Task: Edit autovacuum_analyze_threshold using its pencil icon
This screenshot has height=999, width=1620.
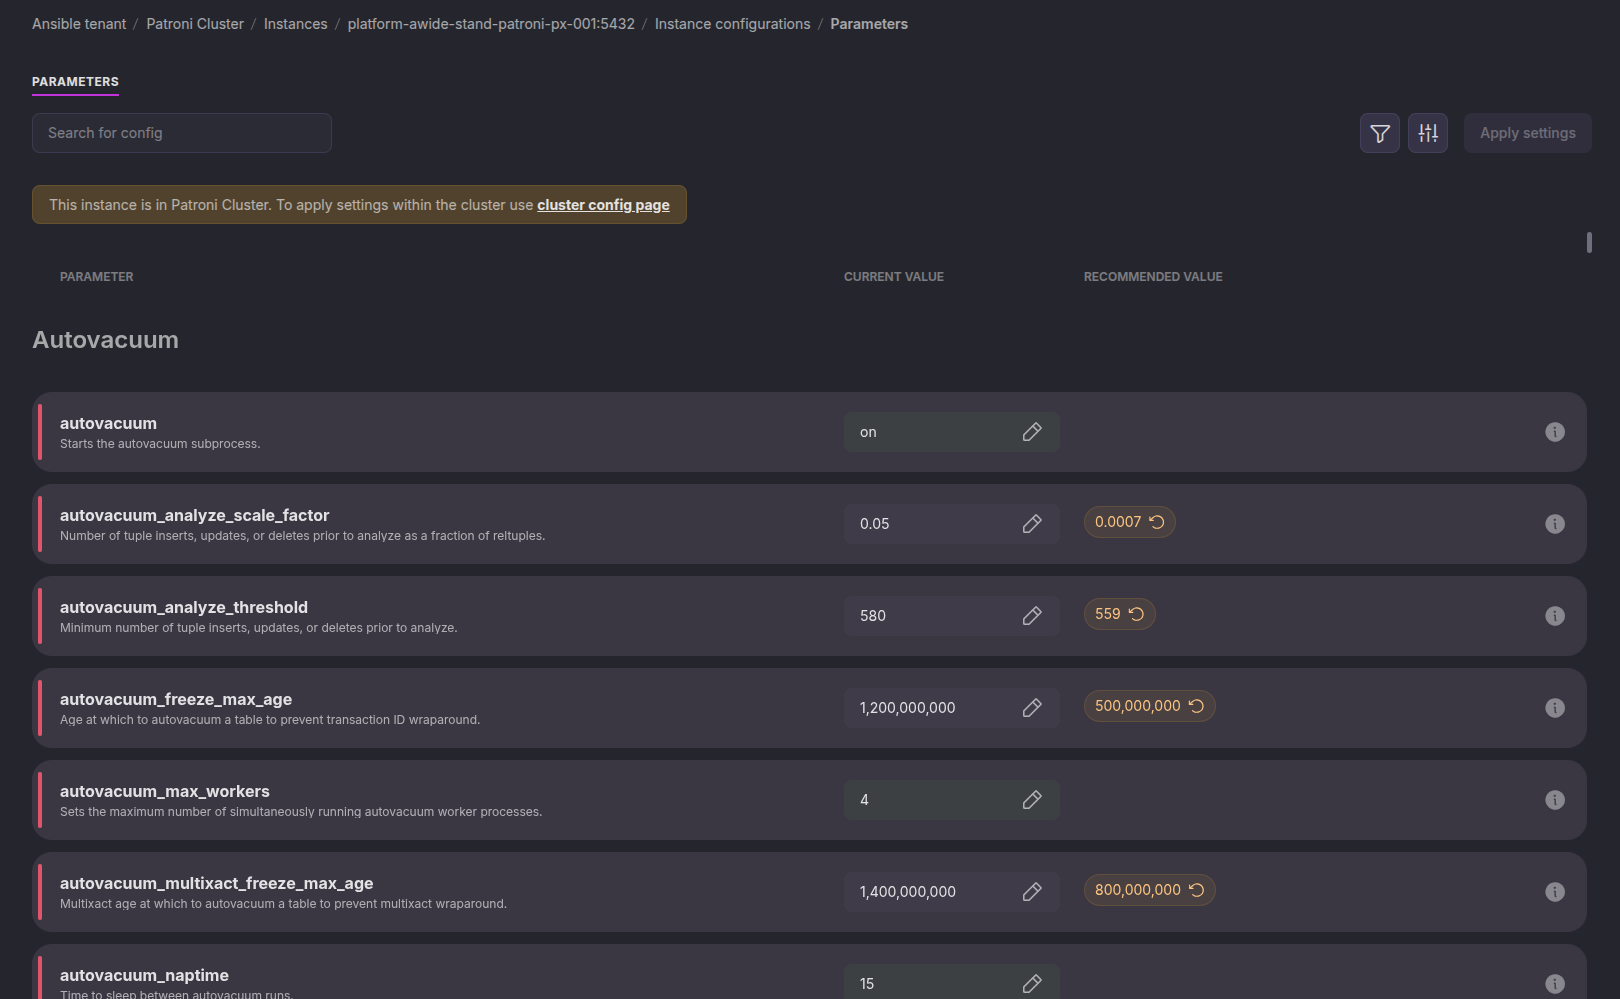Action: coord(1032,615)
